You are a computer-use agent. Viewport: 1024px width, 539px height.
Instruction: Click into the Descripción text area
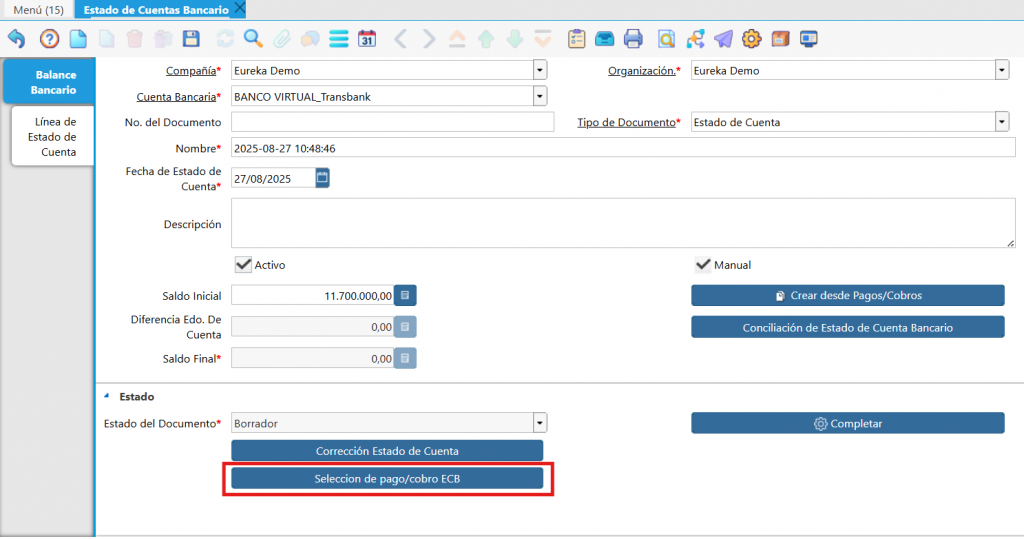(x=622, y=223)
